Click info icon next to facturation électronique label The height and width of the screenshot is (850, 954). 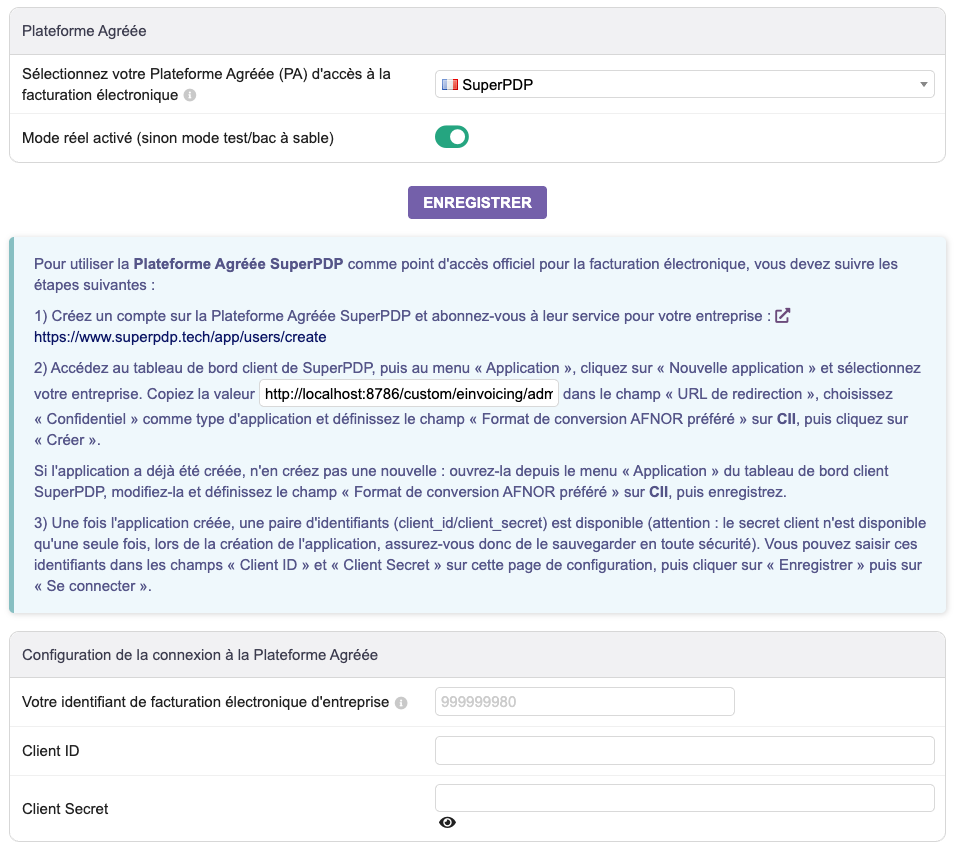coord(190,96)
